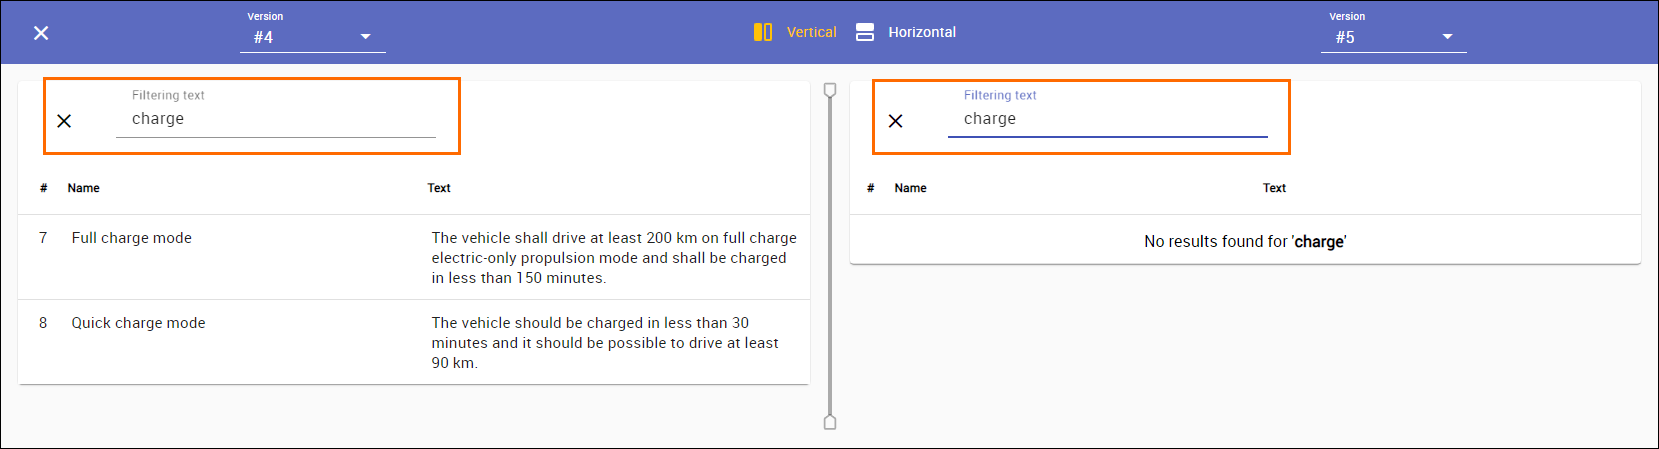Open the Version #5 dropdown

[x=1380, y=37]
